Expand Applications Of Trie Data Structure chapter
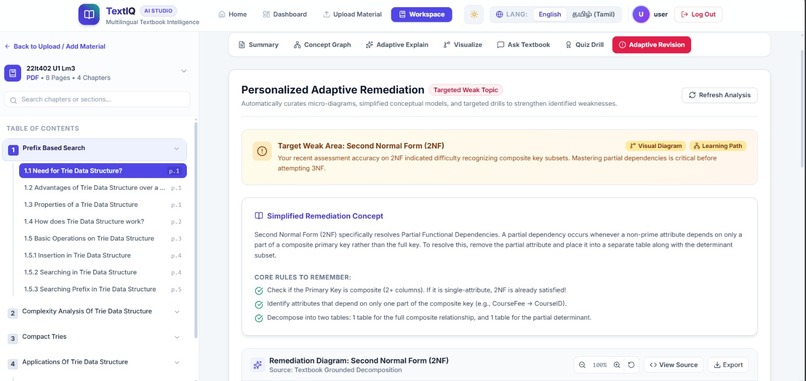The height and width of the screenshot is (381, 806). pyautogui.click(x=176, y=362)
